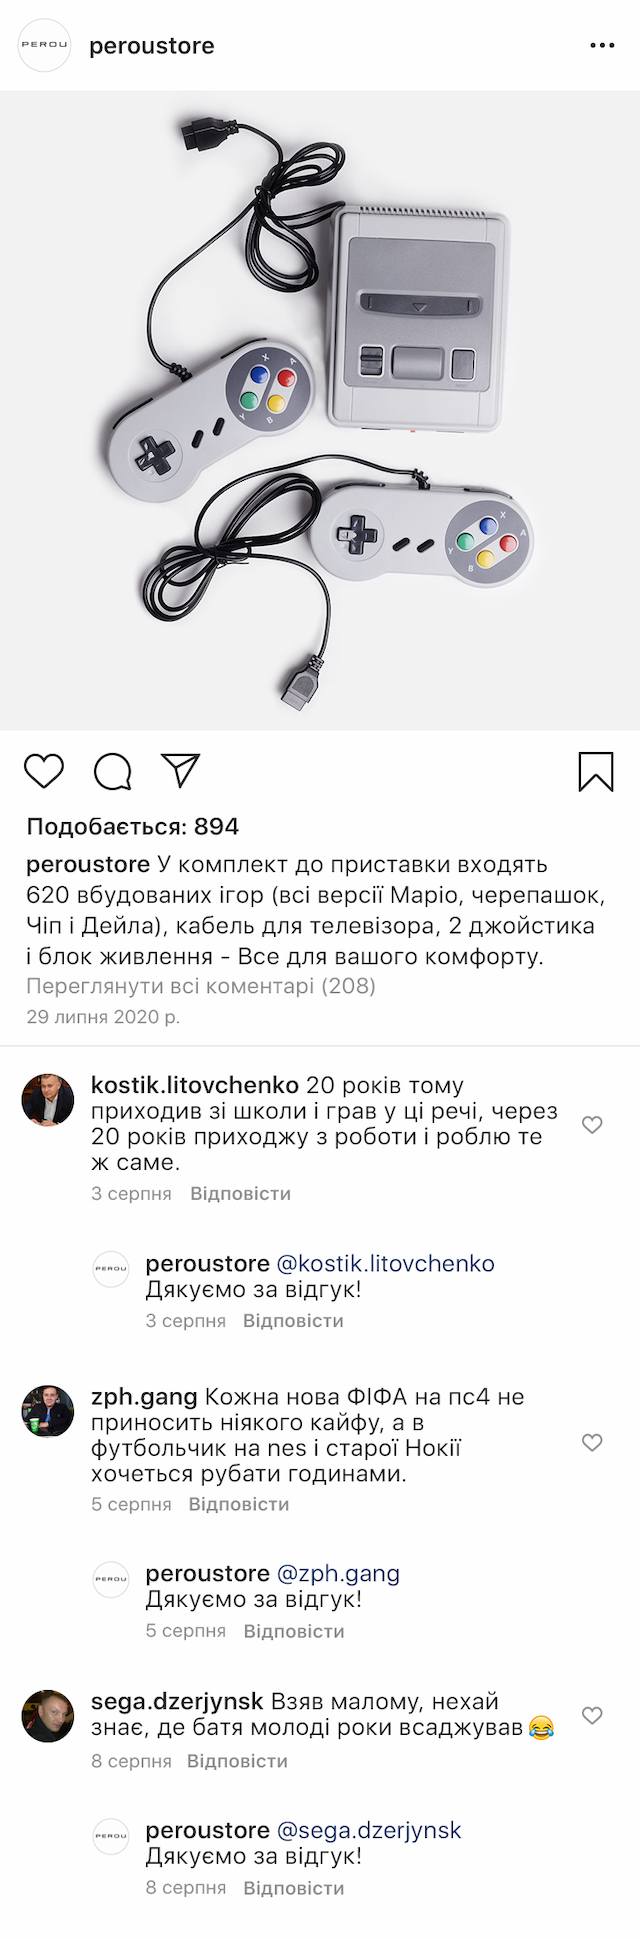Like zph.gang's comment

point(592,1442)
